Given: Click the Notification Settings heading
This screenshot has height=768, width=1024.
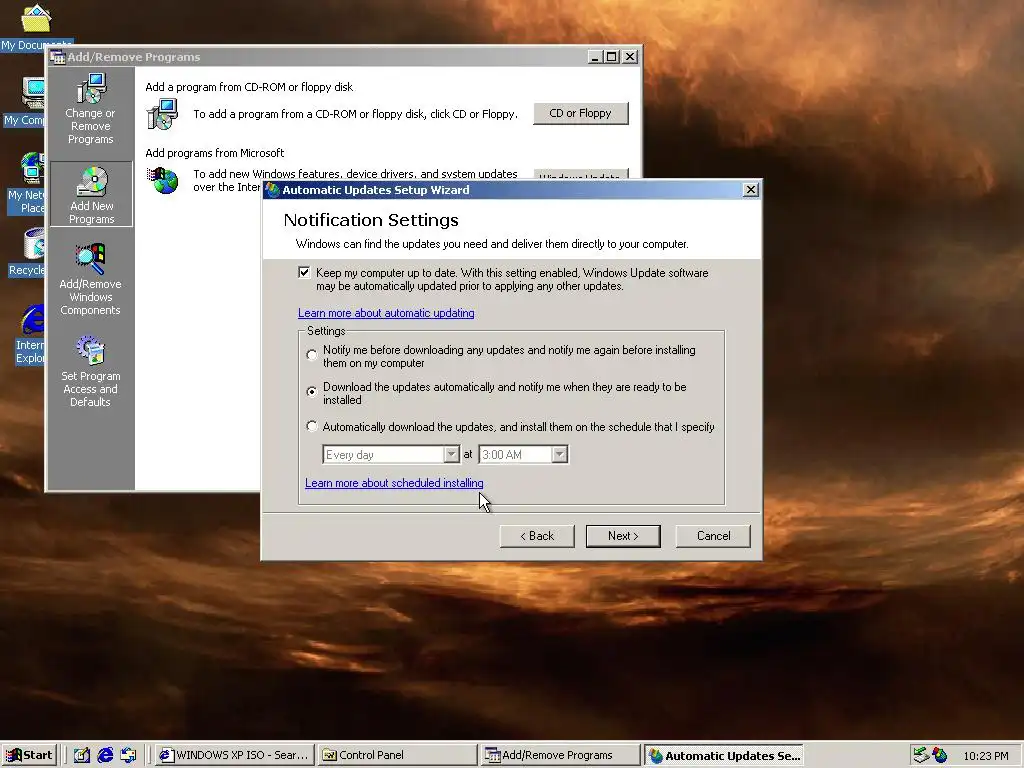Looking at the screenshot, I should tap(371, 220).
